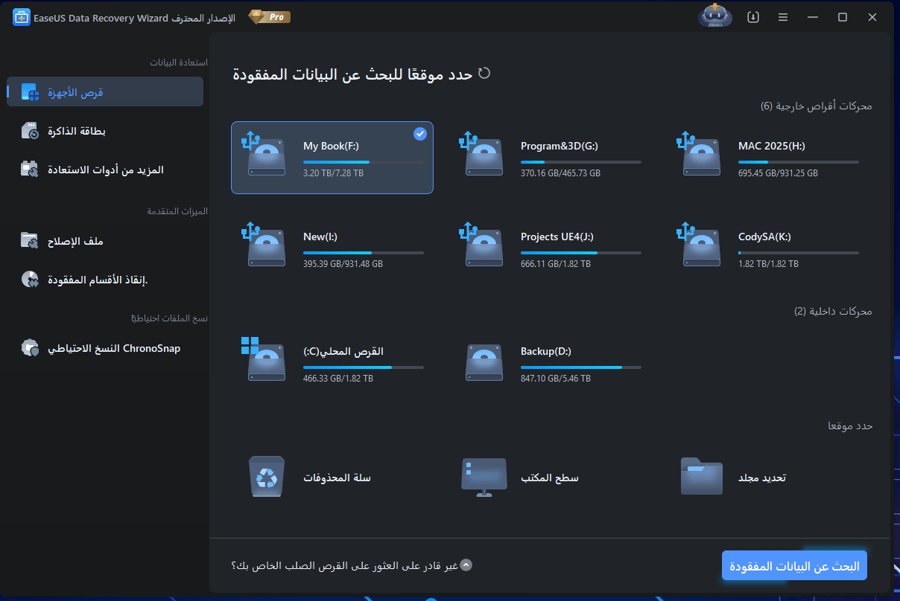Click the القرص المحلي (C:) drive name
The image size is (900, 601).
[343, 351]
